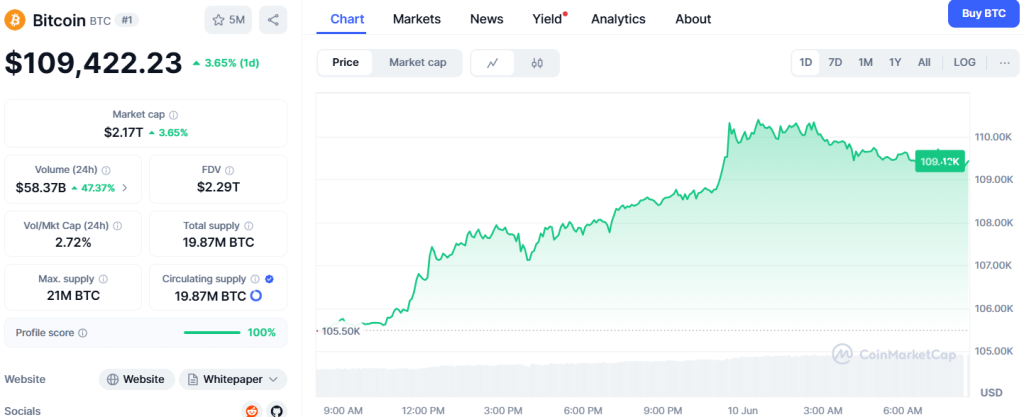Click Profile score info icon

click(x=83, y=333)
